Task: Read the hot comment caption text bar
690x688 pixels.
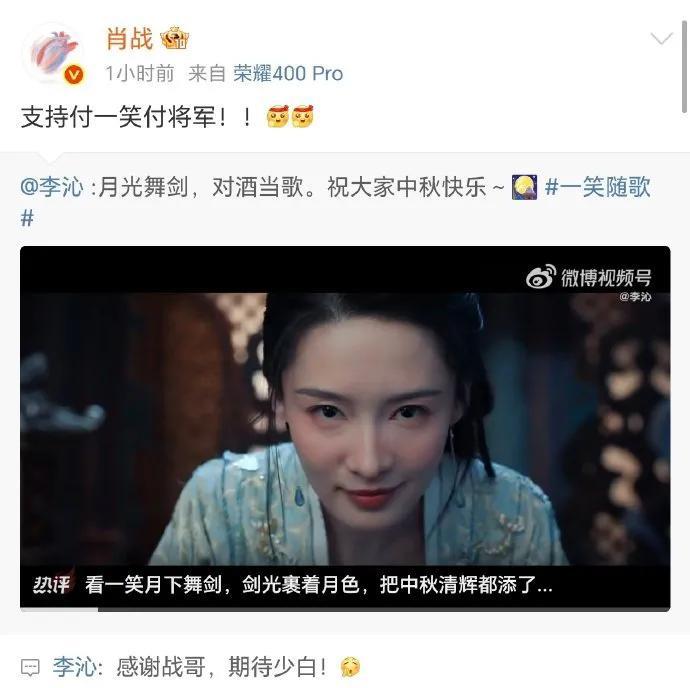Action: (x=319, y=585)
